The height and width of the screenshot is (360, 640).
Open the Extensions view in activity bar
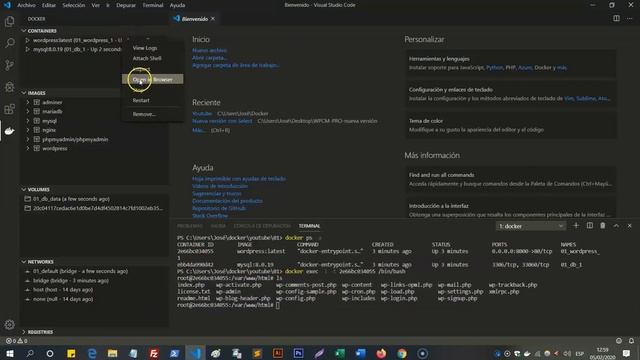(9, 109)
